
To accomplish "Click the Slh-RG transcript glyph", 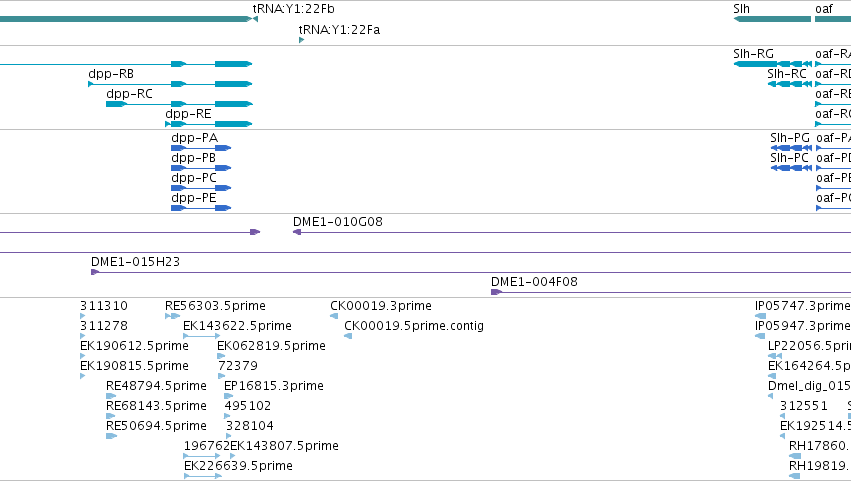I will pyautogui.click(x=773, y=64).
